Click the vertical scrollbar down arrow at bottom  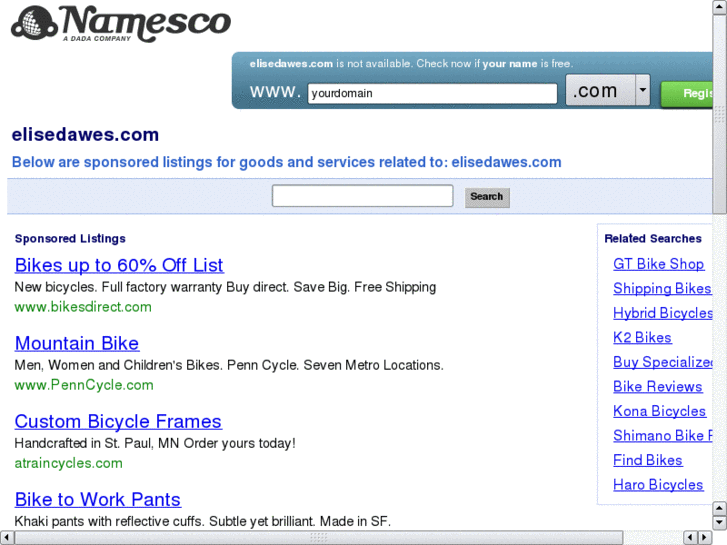tap(720, 523)
